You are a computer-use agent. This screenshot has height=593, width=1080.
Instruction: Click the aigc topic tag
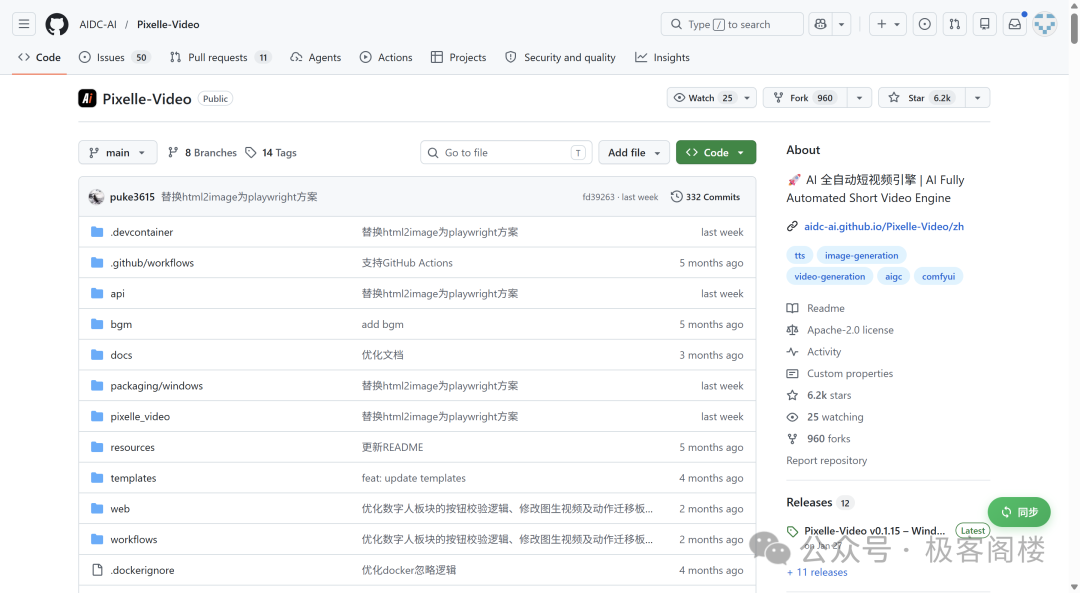click(893, 276)
